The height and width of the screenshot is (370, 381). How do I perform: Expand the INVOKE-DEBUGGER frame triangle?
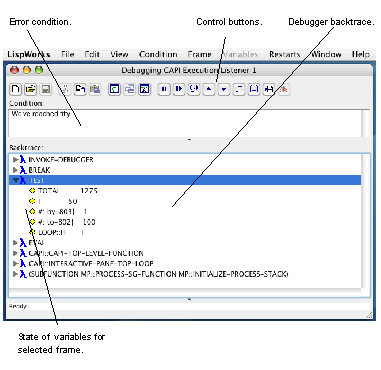15,160
